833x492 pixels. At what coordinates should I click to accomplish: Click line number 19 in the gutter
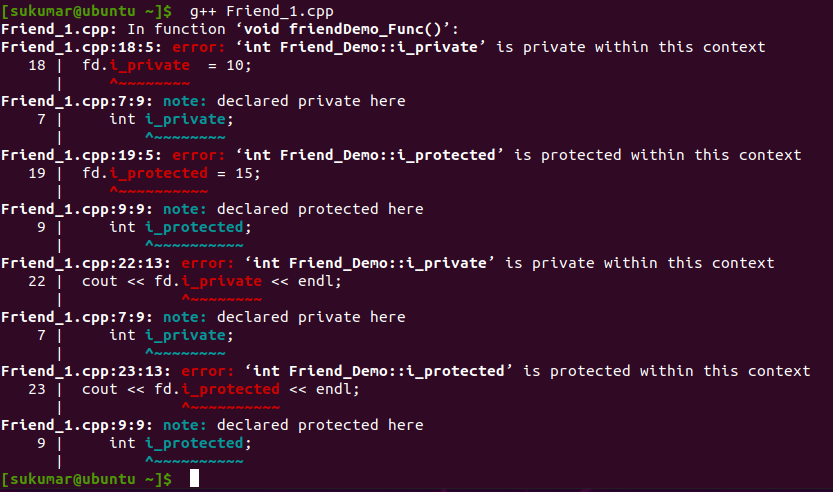pyautogui.click(x=37, y=173)
